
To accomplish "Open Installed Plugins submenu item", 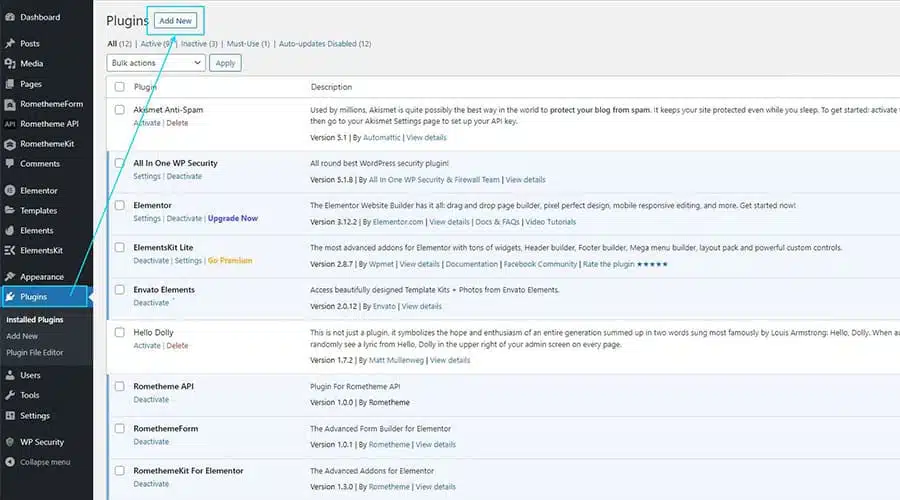I will click(x=34, y=320).
